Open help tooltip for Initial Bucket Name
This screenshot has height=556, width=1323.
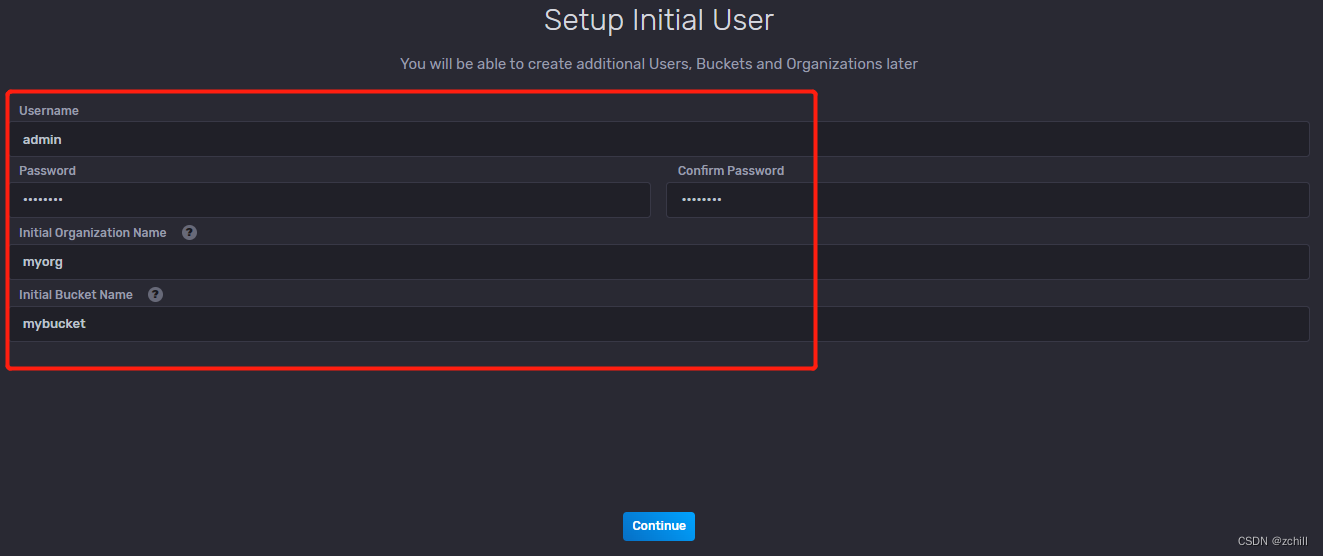(x=155, y=294)
